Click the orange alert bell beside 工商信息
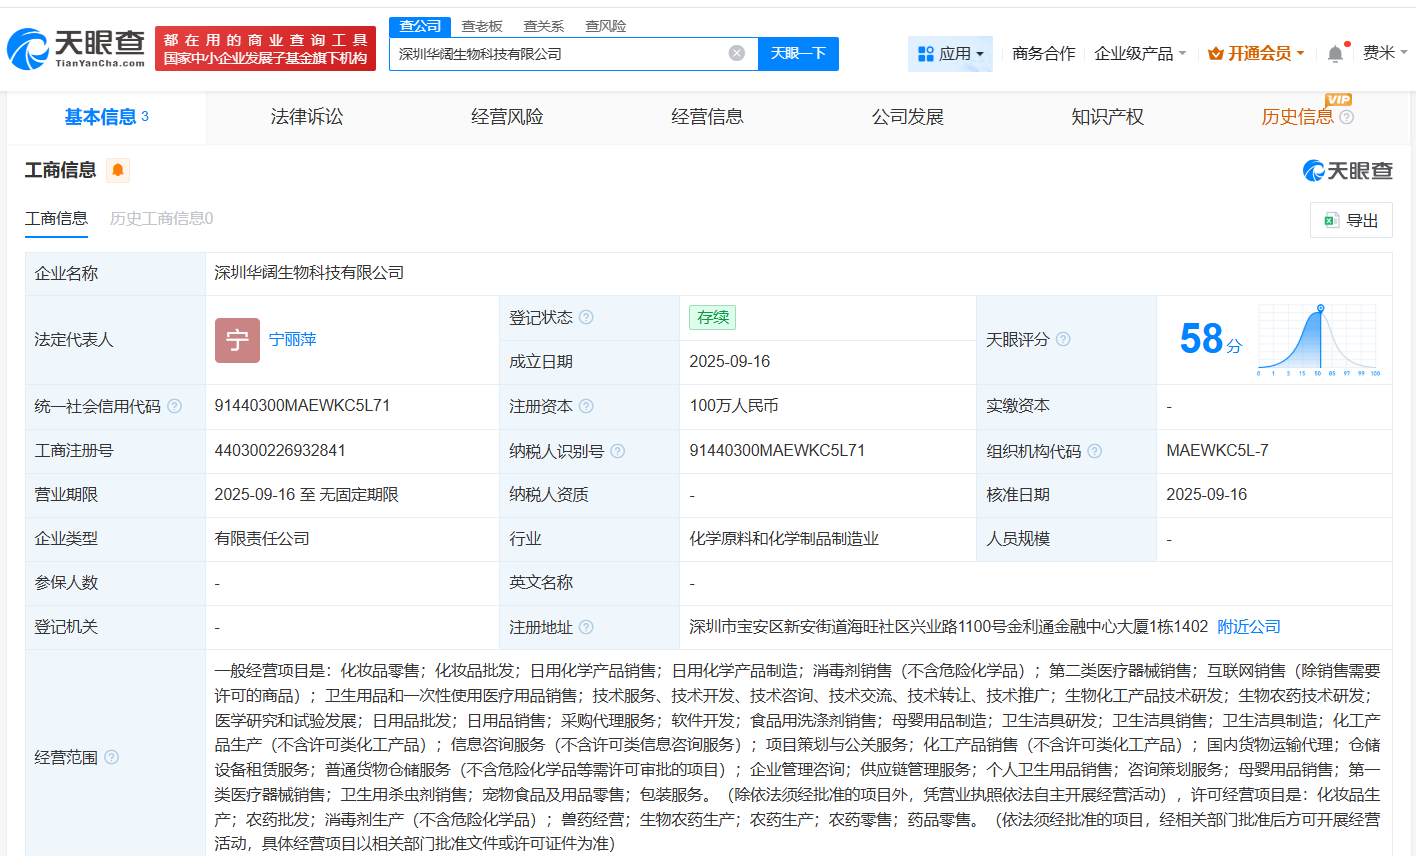The height and width of the screenshot is (856, 1416). 117,170
